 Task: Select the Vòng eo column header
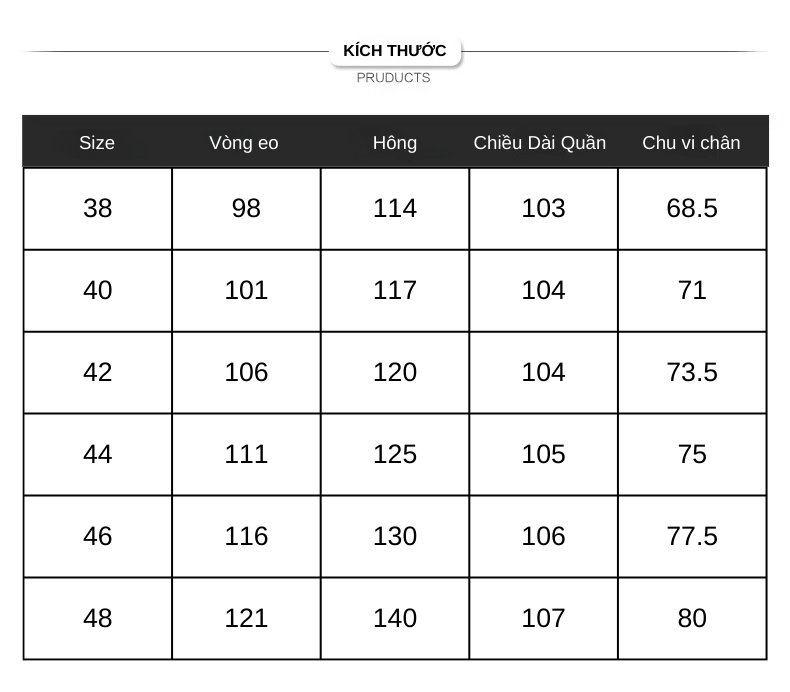point(244,143)
